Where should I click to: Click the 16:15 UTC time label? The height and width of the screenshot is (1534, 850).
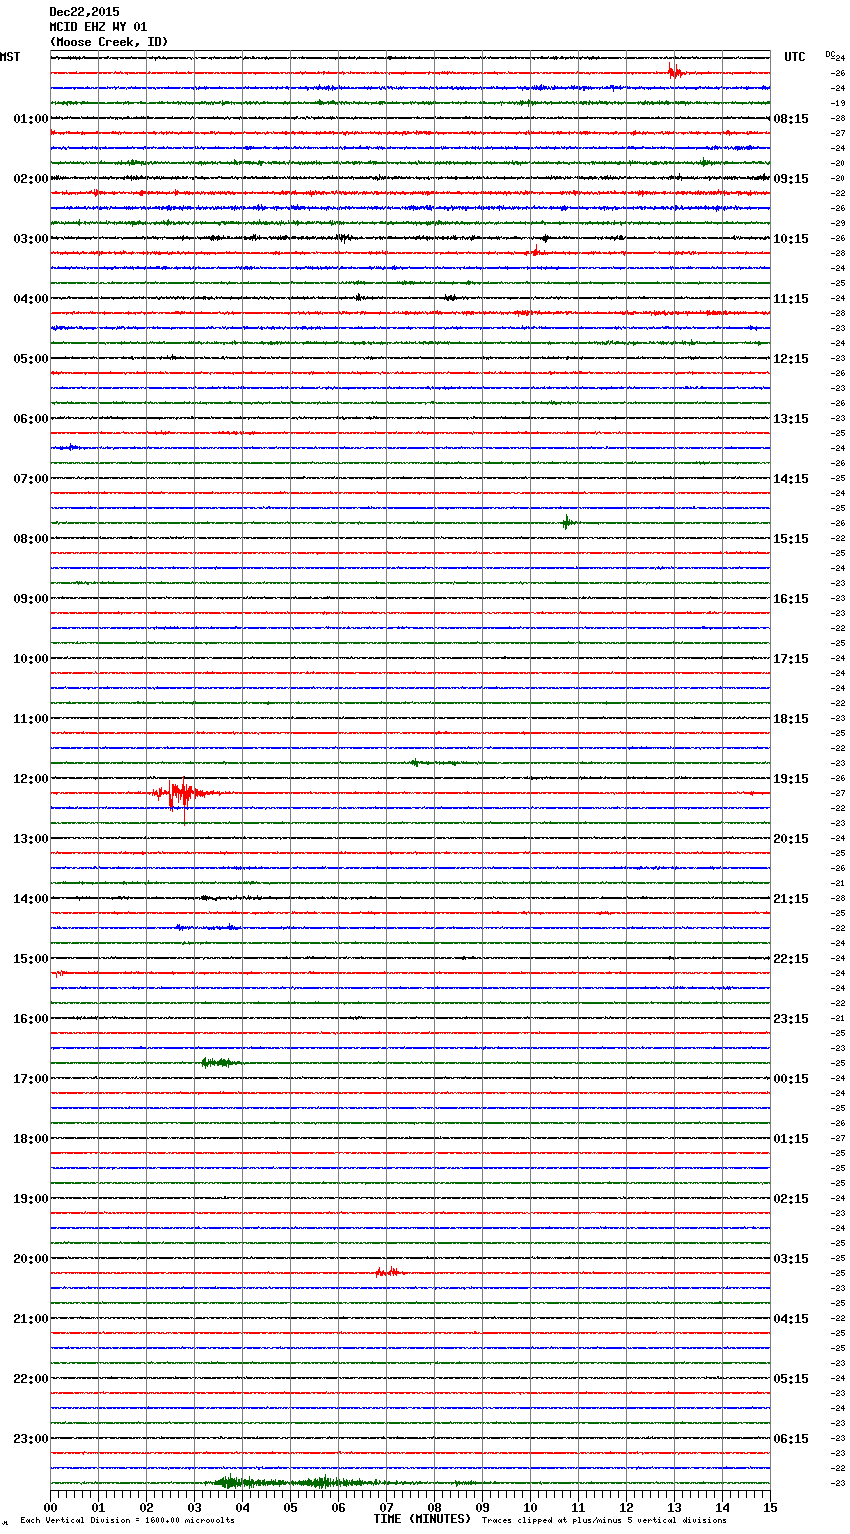[x=791, y=599]
